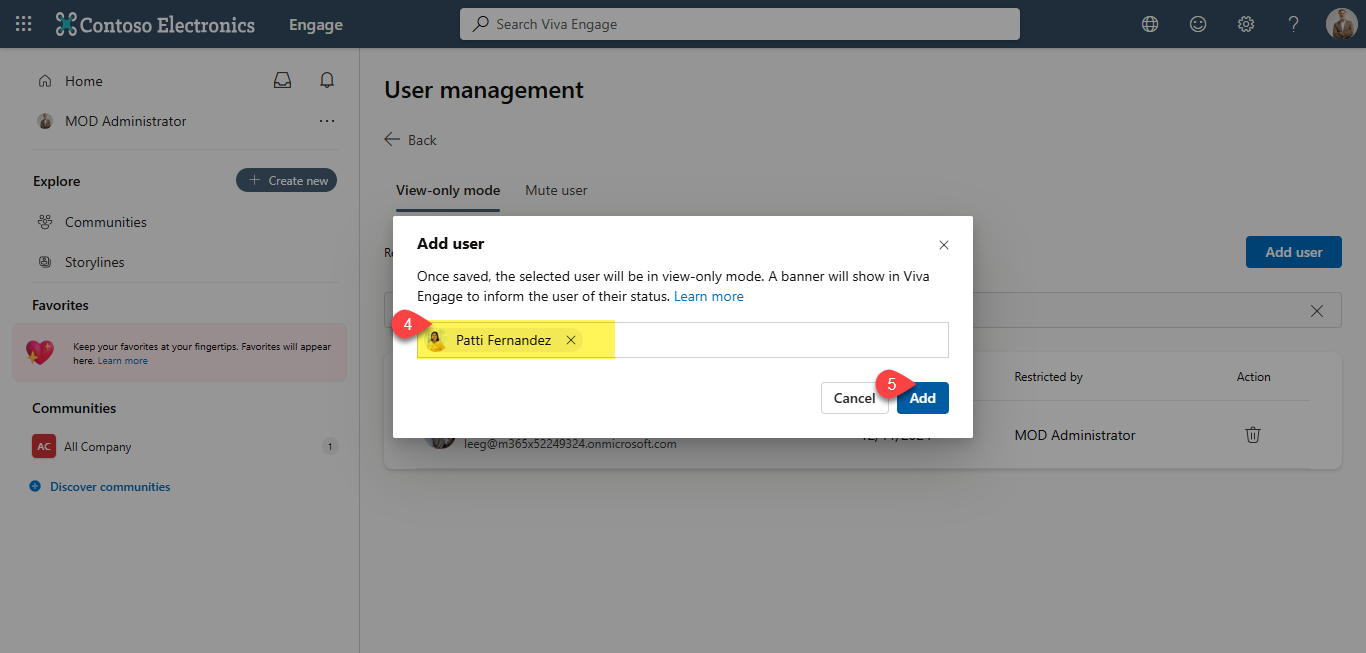Screen dimensions: 1366x653
Task: Click the Contoso Electronics logo
Action: coord(155,23)
